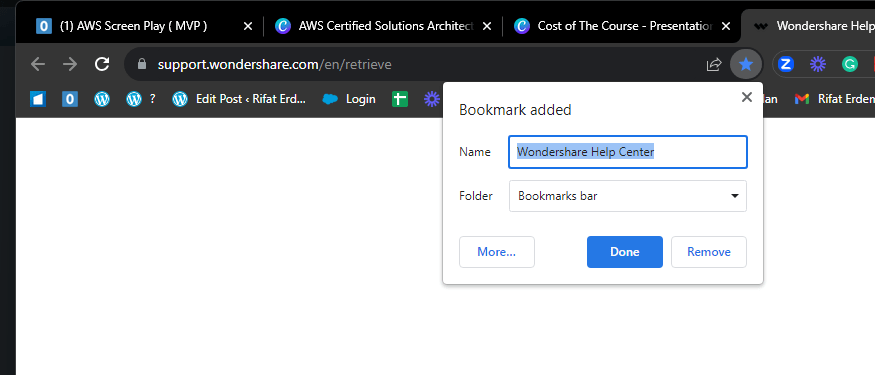Switch to Cost of The Course tab

click(622, 26)
